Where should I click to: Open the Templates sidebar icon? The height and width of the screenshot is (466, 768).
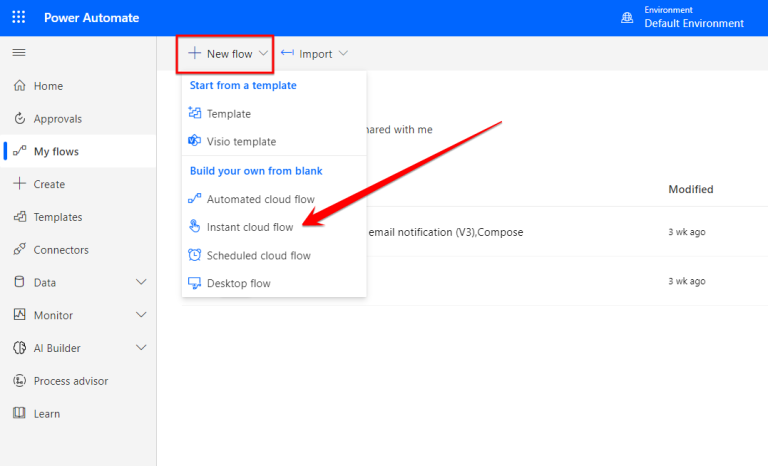click(x=19, y=217)
